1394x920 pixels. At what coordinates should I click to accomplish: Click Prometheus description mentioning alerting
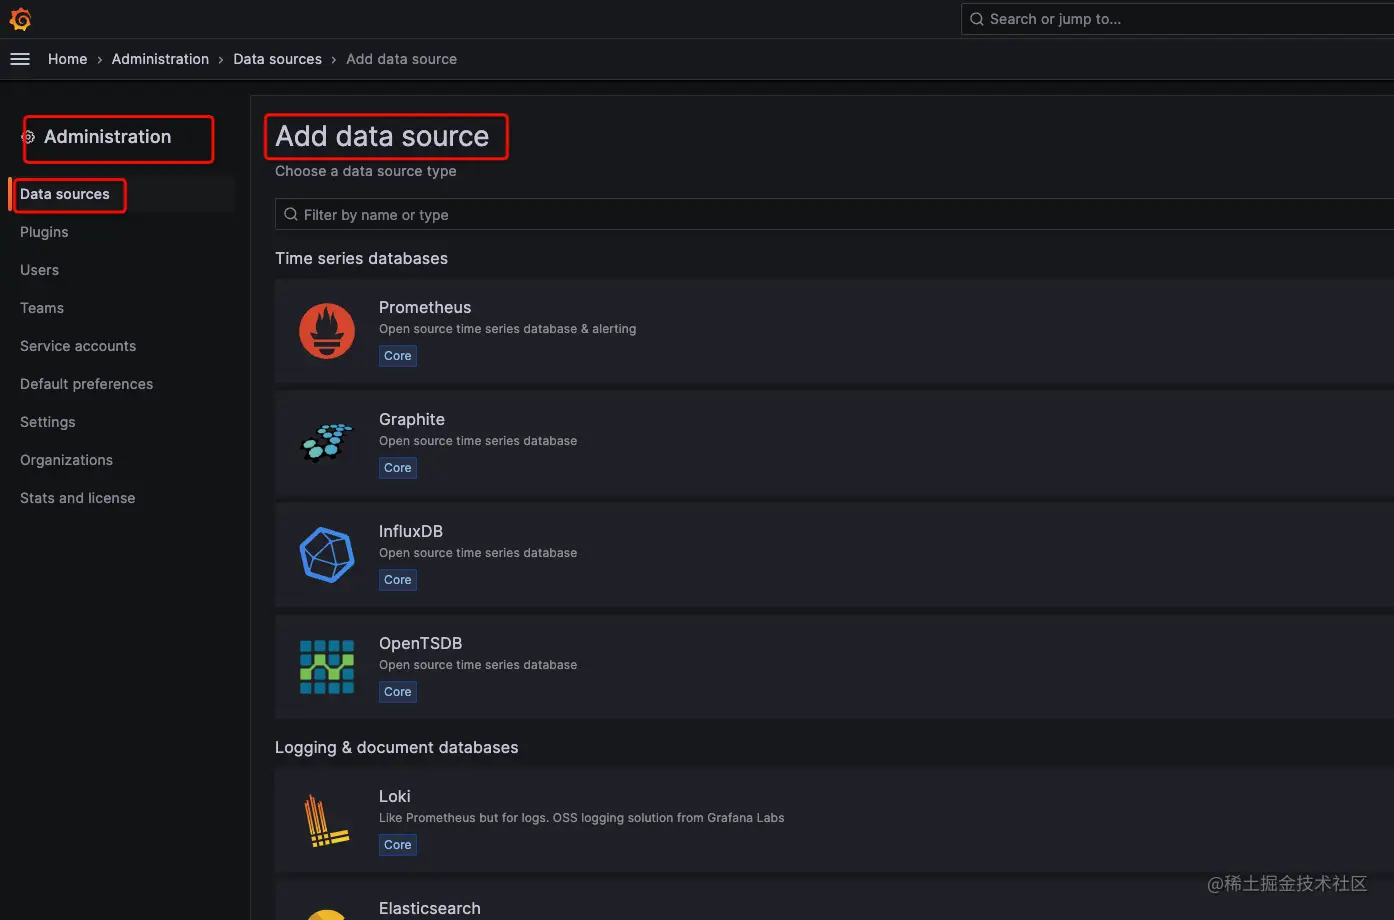tap(507, 329)
